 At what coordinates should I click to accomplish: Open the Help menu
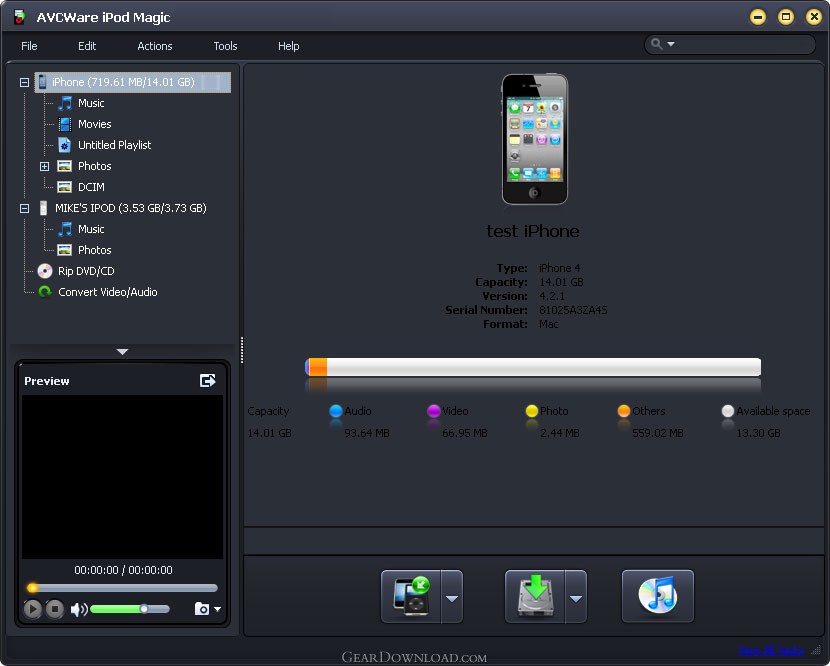click(x=288, y=46)
